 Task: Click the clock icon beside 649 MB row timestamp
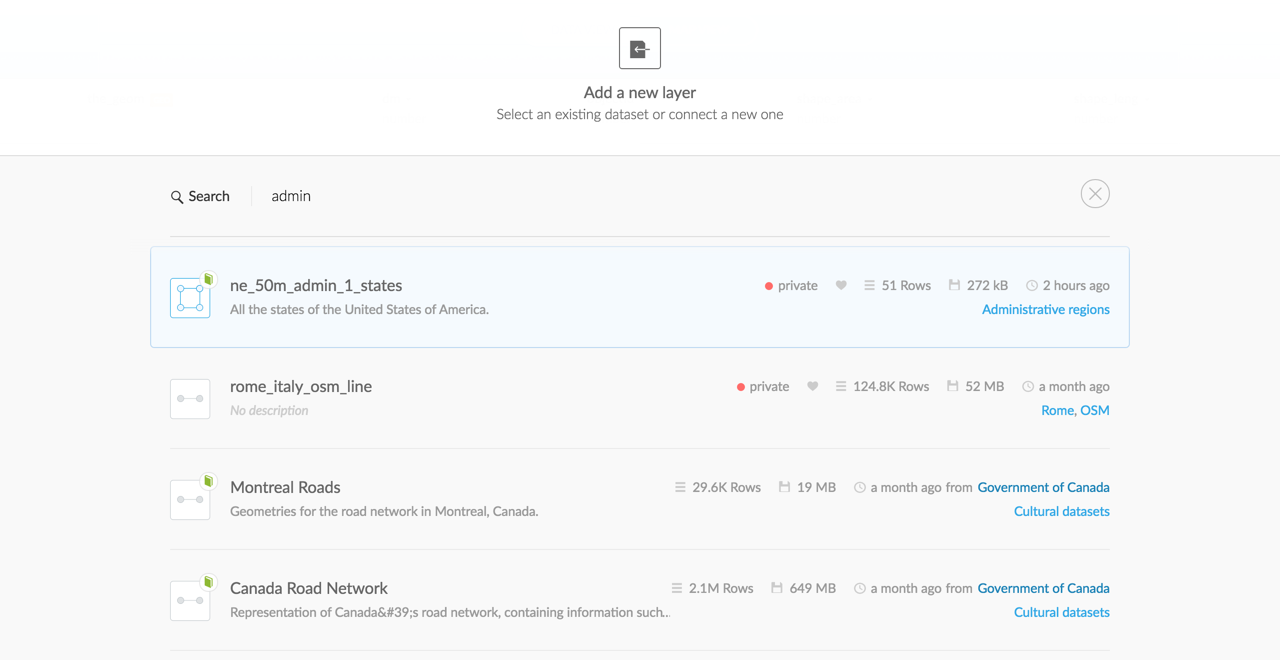[860, 588]
